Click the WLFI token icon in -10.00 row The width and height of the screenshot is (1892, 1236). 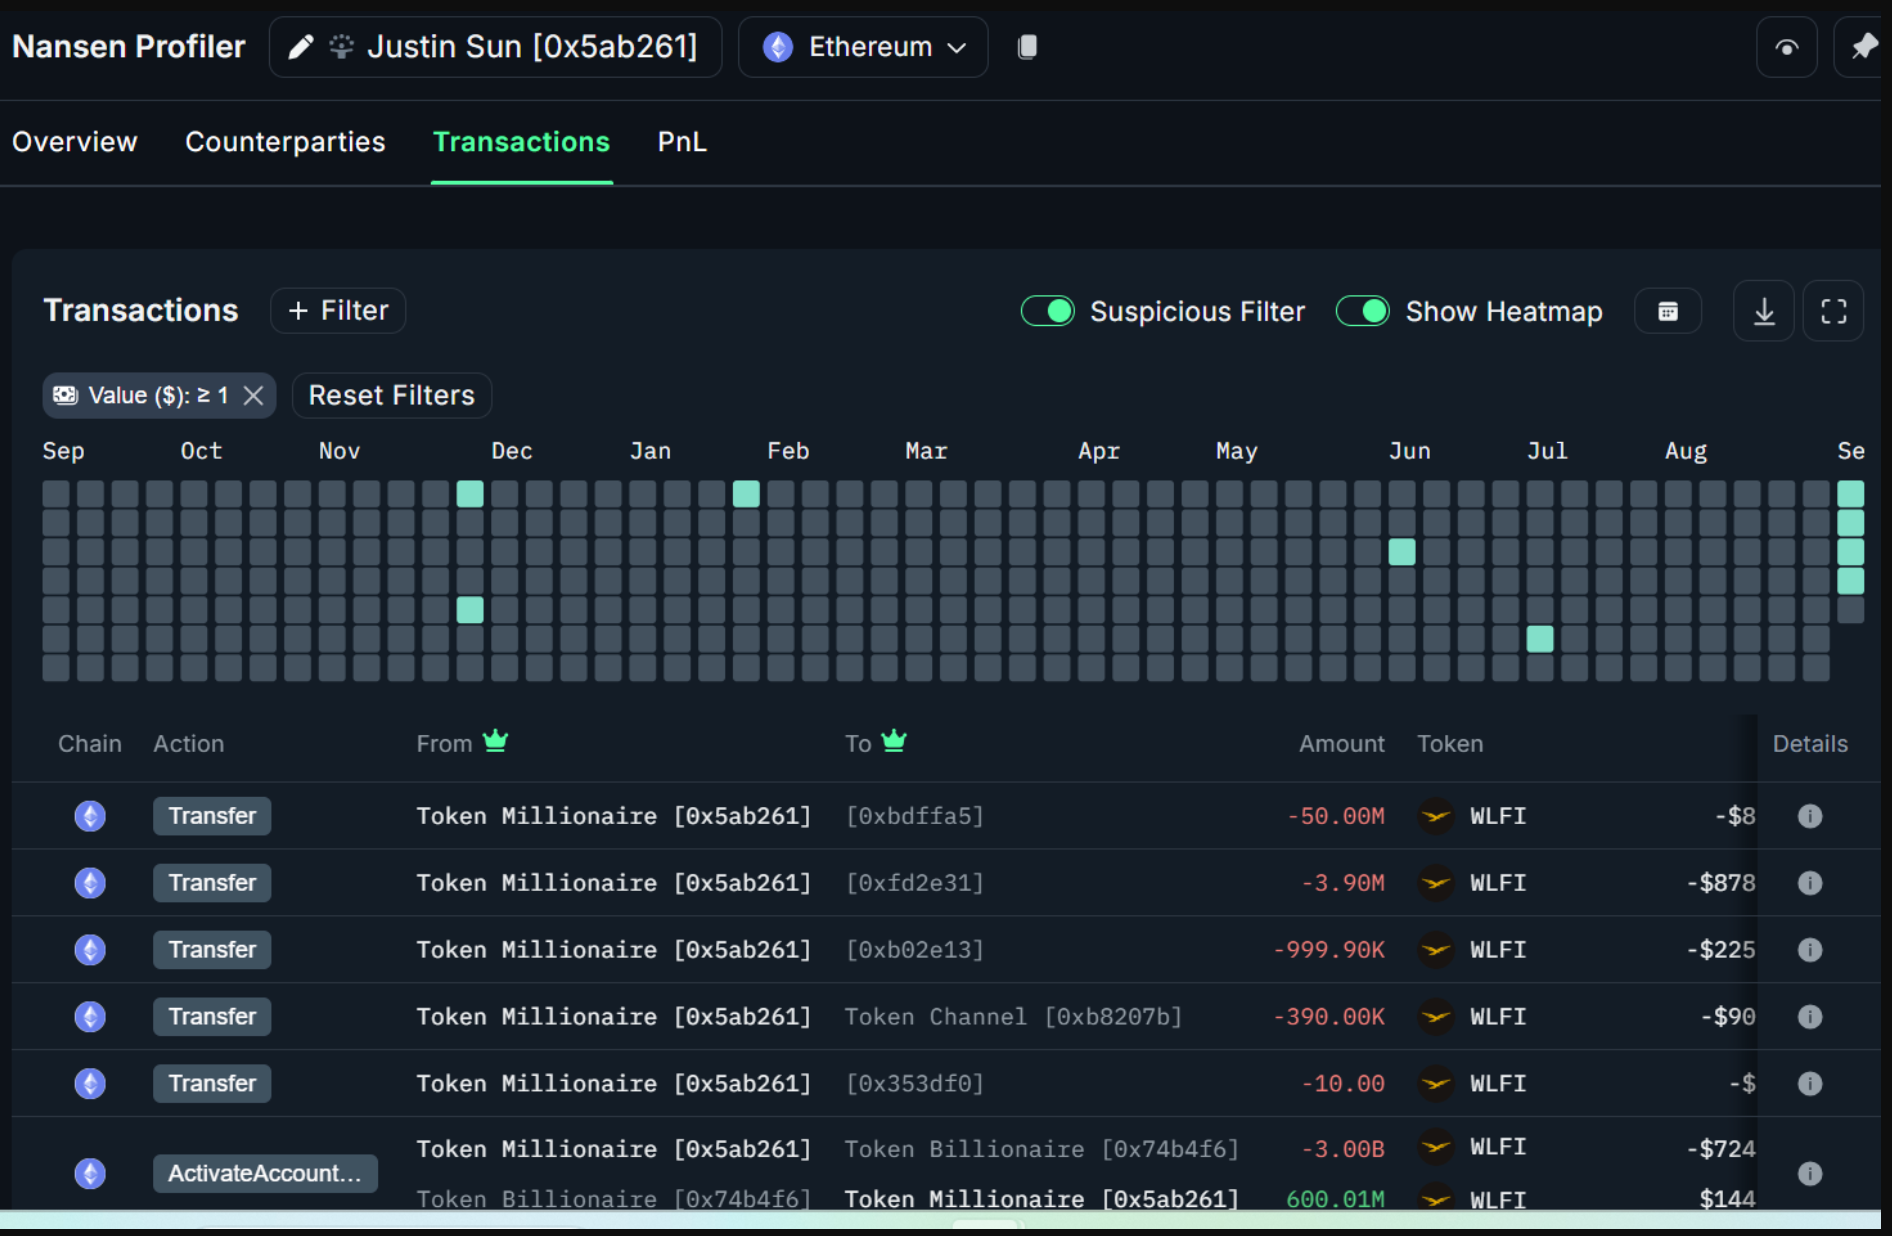click(x=1436, y=1084)
